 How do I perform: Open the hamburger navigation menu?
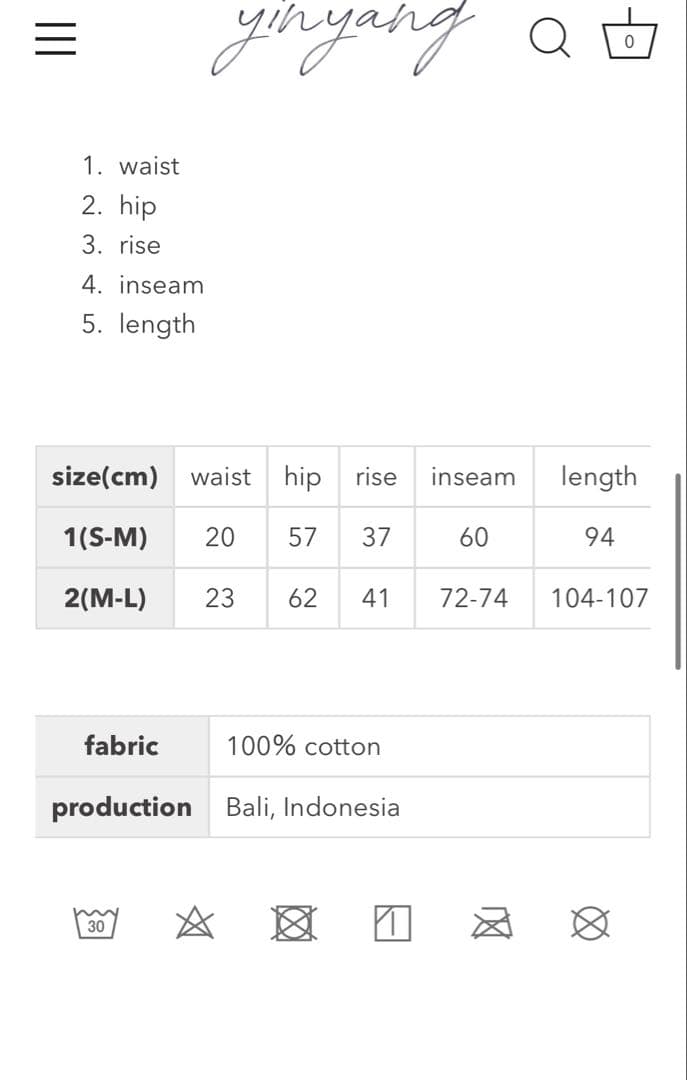point(56,39)
